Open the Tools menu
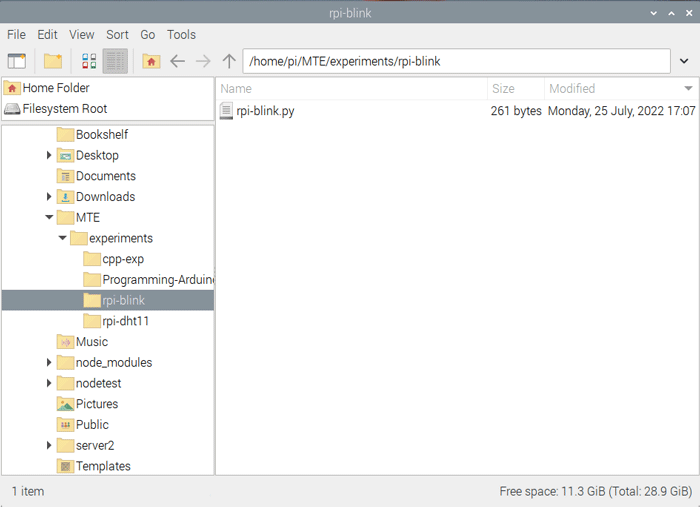The height and width of the screenshot is (507, 700). pyautogui.click(x=181, y=35)
